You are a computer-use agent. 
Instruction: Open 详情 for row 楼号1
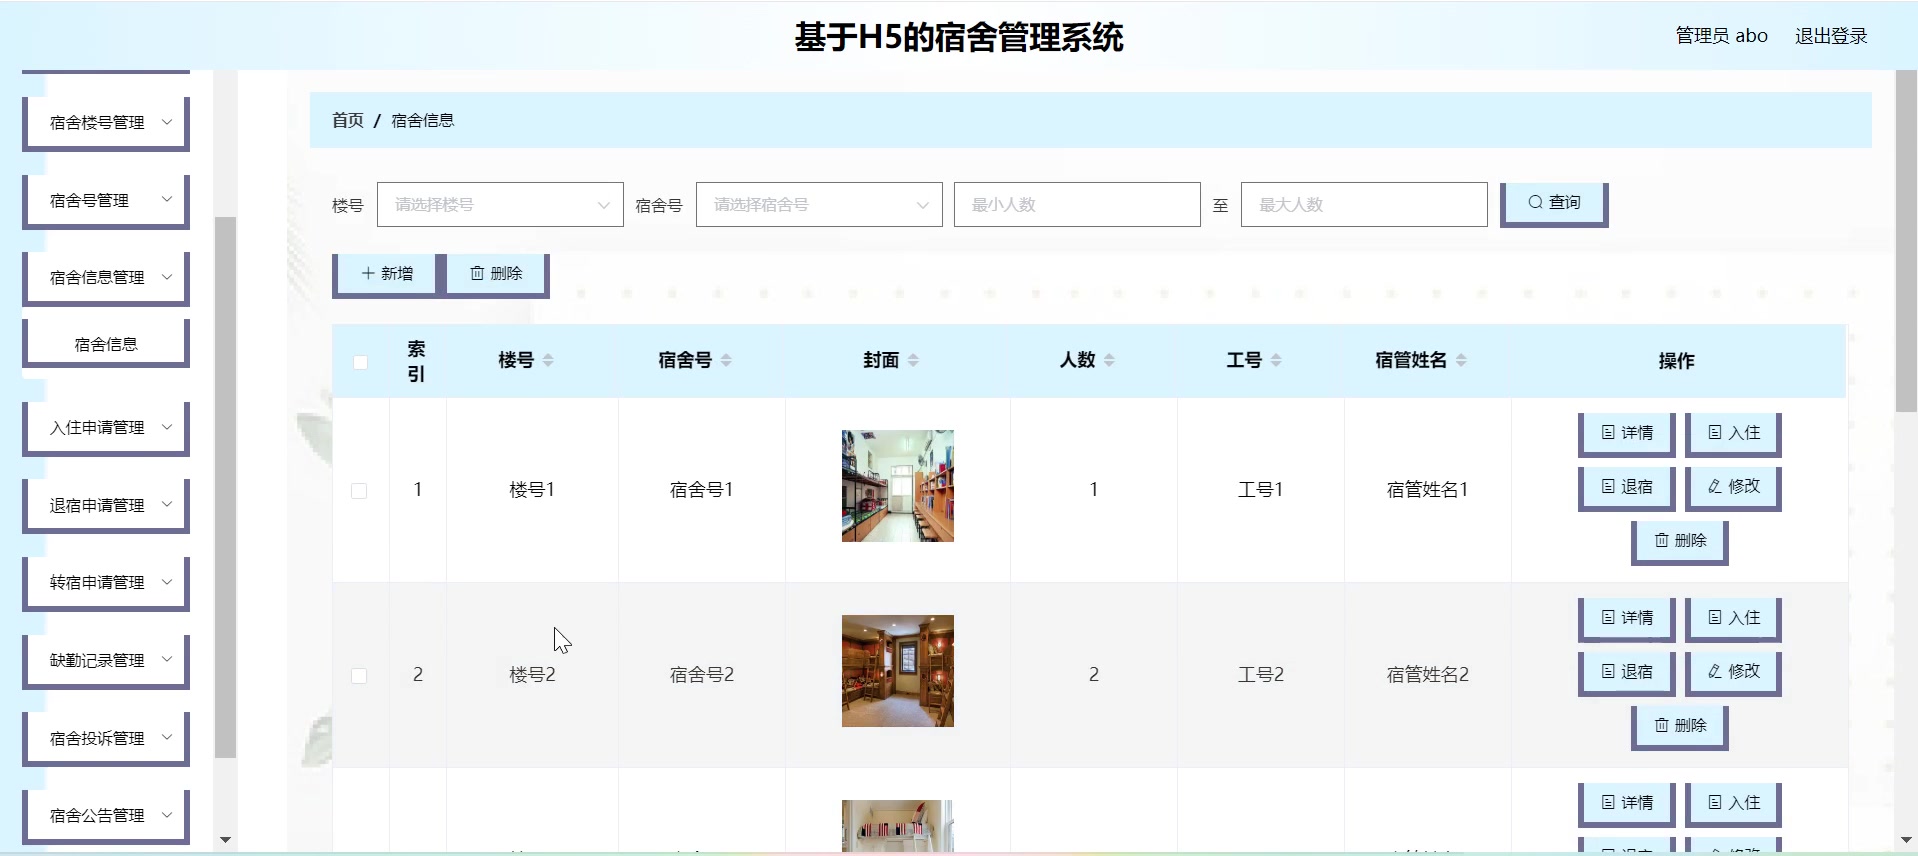tap(1627, 433)
